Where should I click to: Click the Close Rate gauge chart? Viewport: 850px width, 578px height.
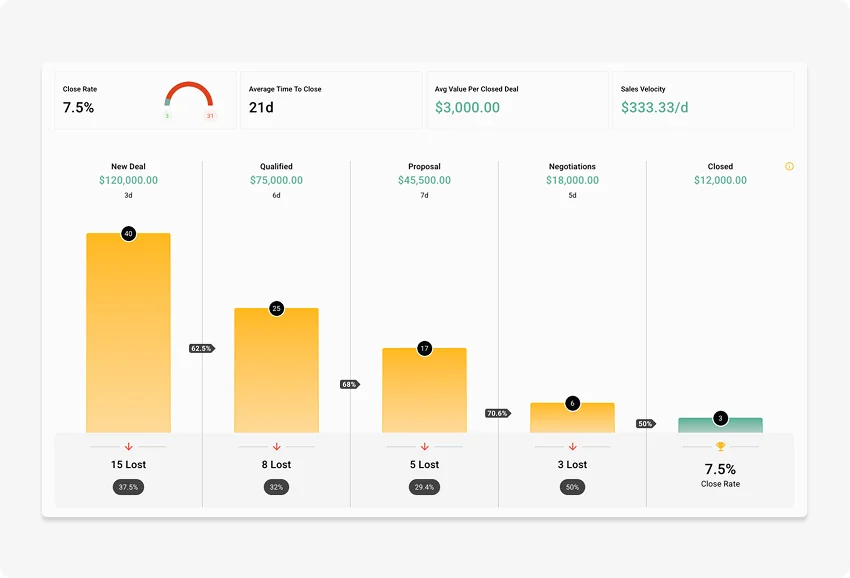tap(189, 100)
